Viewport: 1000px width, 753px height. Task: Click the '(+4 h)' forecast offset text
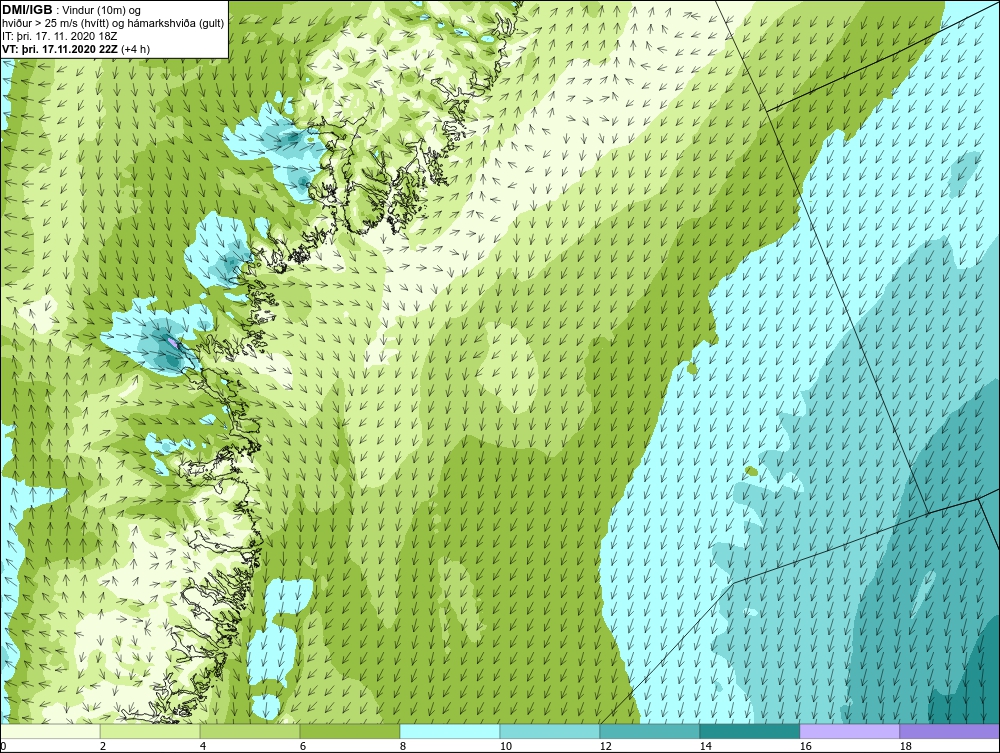pyautogui.click(x=135, y=49)
